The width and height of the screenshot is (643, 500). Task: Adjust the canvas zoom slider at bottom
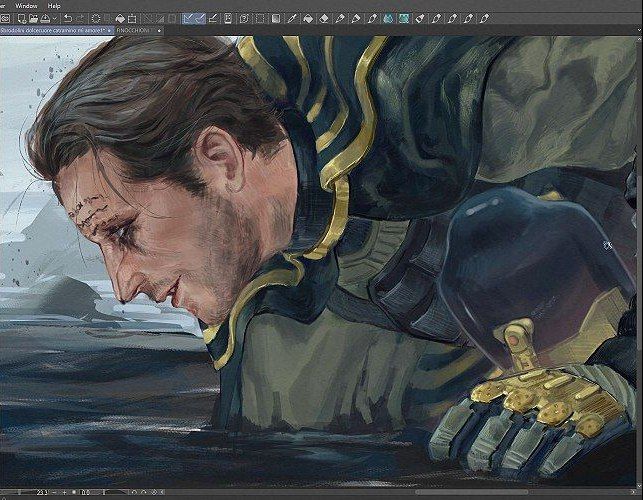[x=19, y=492]
